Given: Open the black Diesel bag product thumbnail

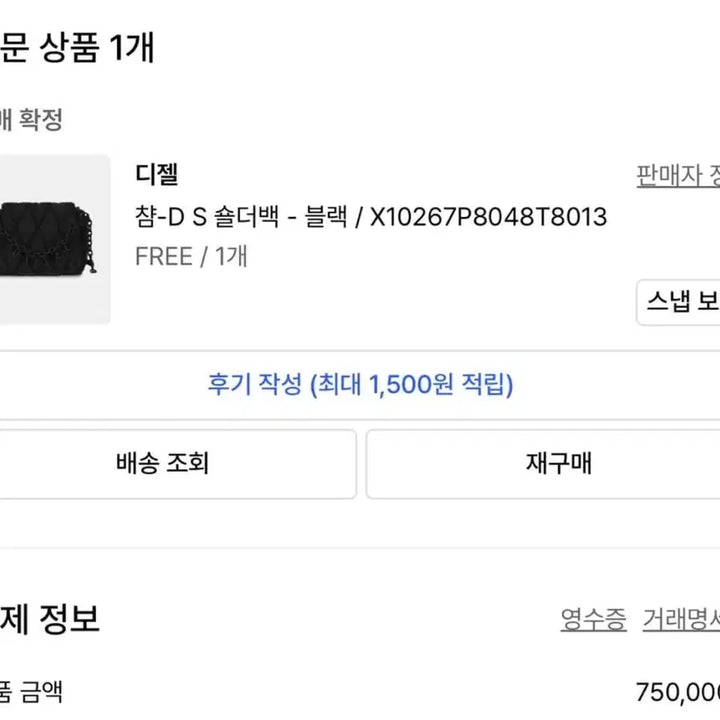Looking at the screenshot, I should point(52,239).
